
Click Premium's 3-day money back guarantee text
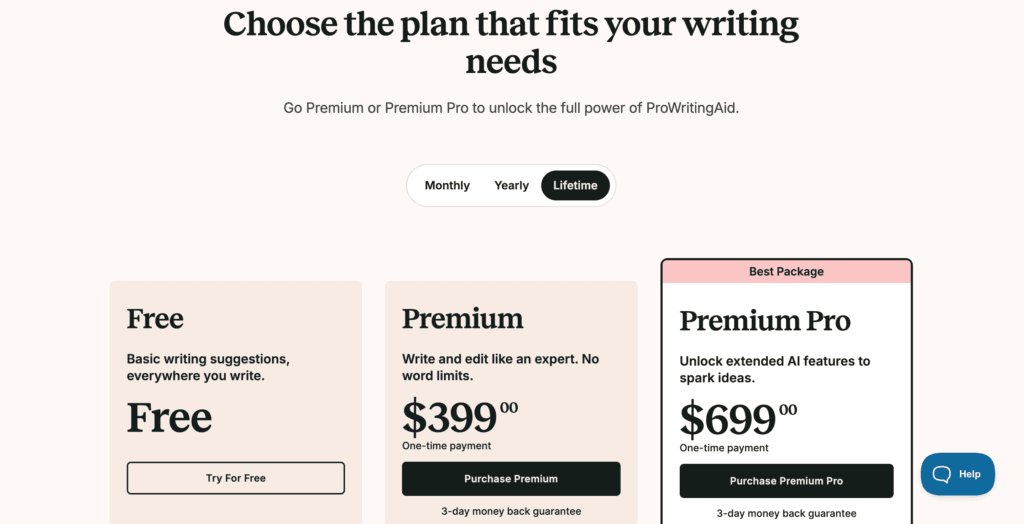coord(511,511)
